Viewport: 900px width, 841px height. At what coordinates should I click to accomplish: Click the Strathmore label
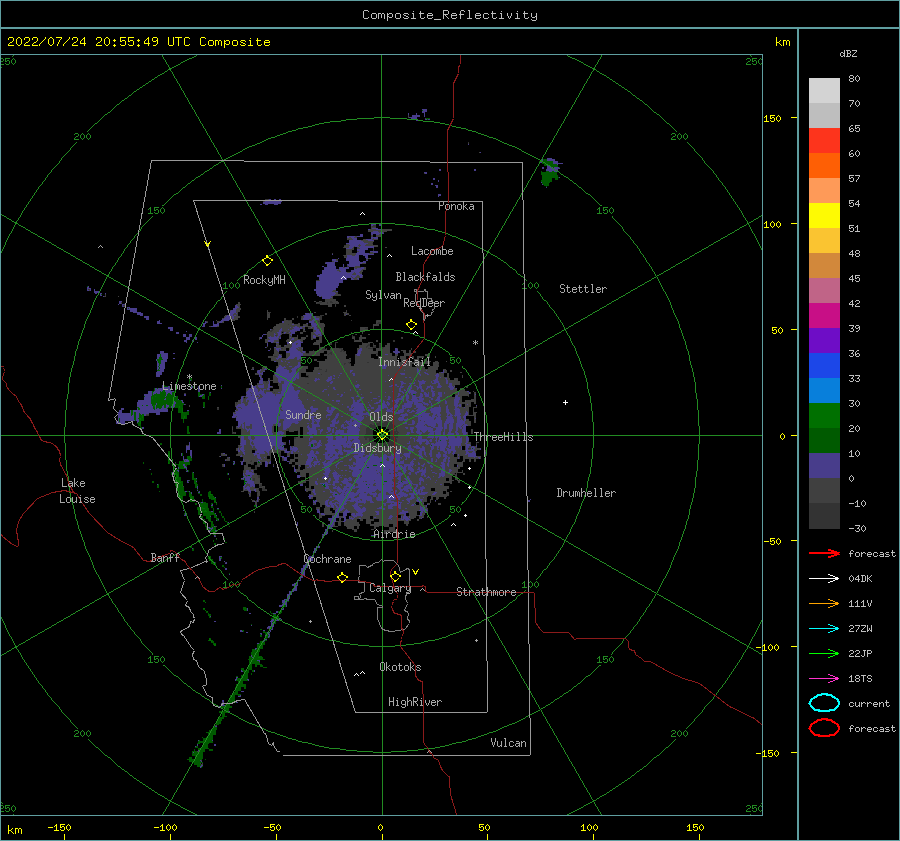(486, 592)
